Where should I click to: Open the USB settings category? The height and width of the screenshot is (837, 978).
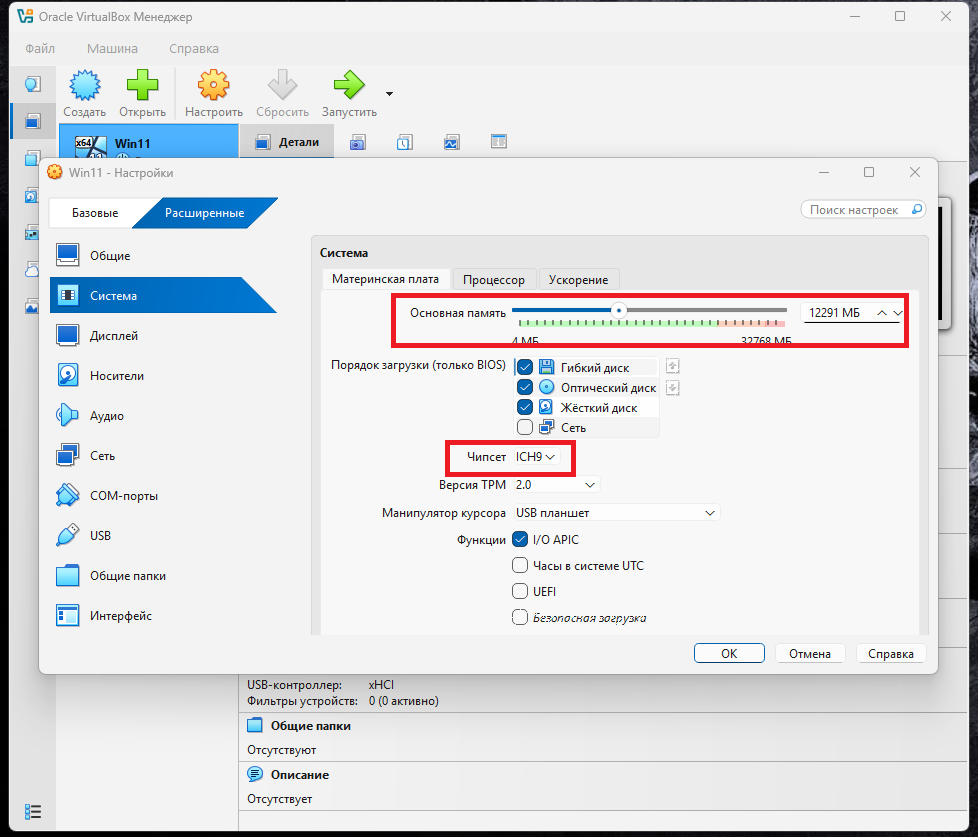point(100,536)
